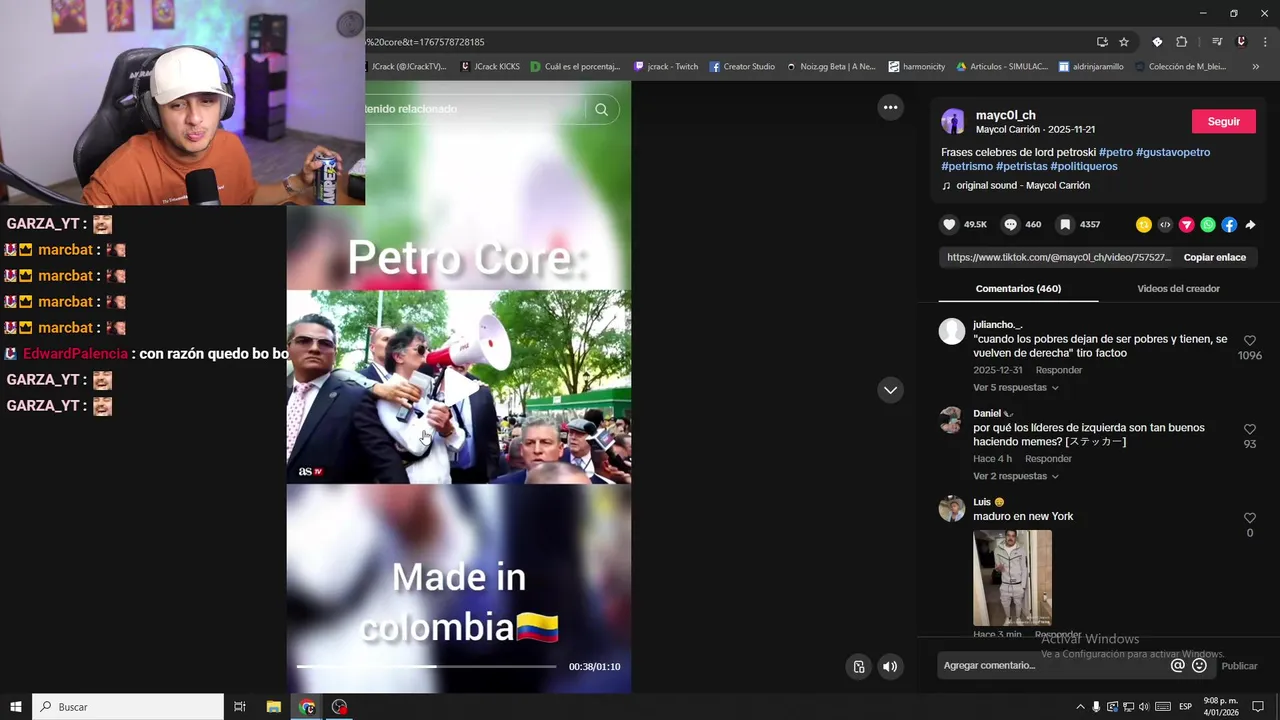The width and height of the screenshot is (1280, 720).
Task: Open the Chrome profile avatar icon
Action: pos(1241,42)
